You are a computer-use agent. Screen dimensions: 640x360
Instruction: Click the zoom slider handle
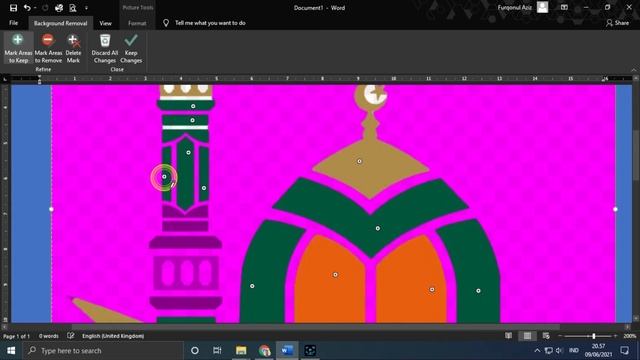[x=593, y=336]
